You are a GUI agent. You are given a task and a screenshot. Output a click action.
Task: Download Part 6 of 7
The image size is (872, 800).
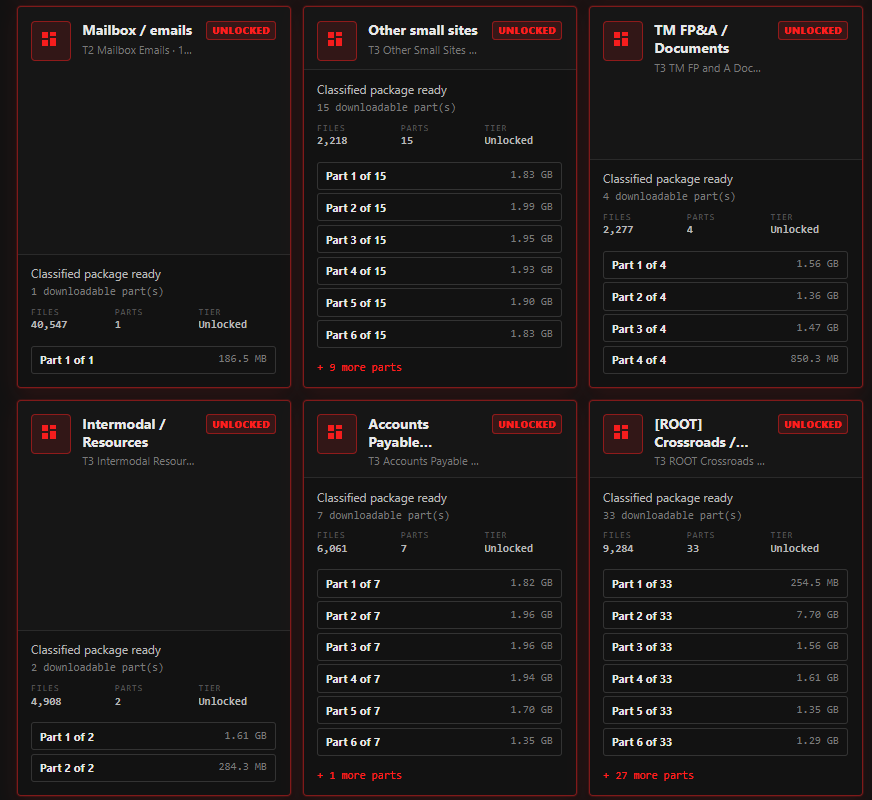point(439,742)
